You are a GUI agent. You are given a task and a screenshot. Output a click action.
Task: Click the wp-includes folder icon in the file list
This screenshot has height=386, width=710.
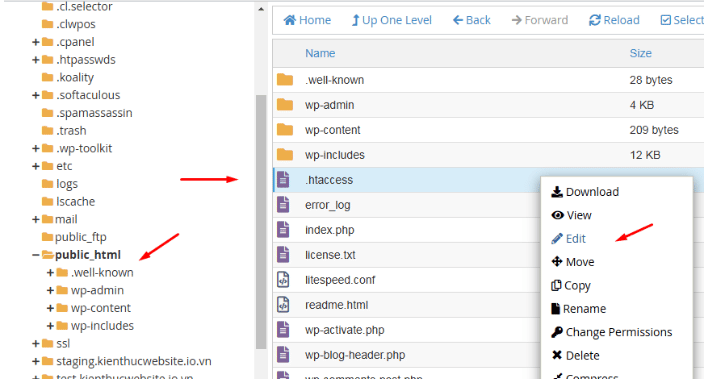click(x=285, y=155)
